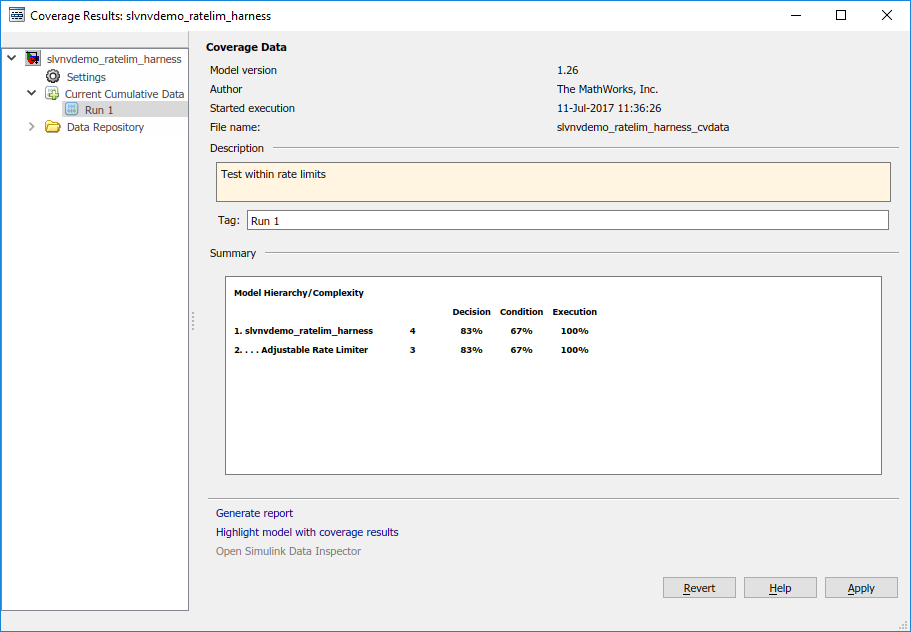Screen dimensions: 911x632
Task: Click the Data Repository folder icon
Action: point(53,127)
